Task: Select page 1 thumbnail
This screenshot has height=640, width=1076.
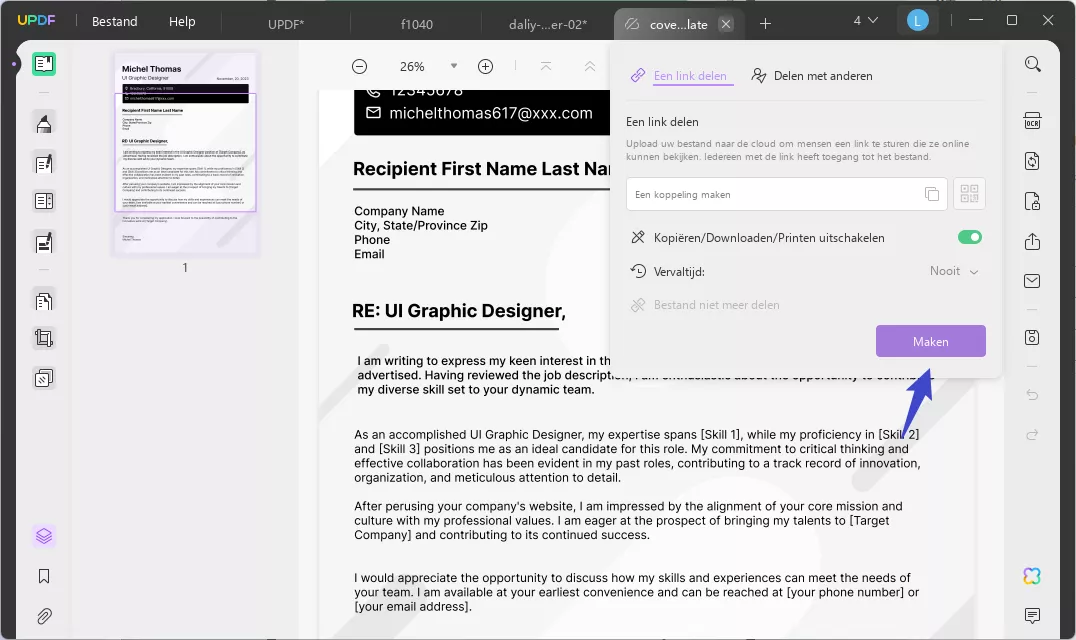Action: [x=185, y=154]
